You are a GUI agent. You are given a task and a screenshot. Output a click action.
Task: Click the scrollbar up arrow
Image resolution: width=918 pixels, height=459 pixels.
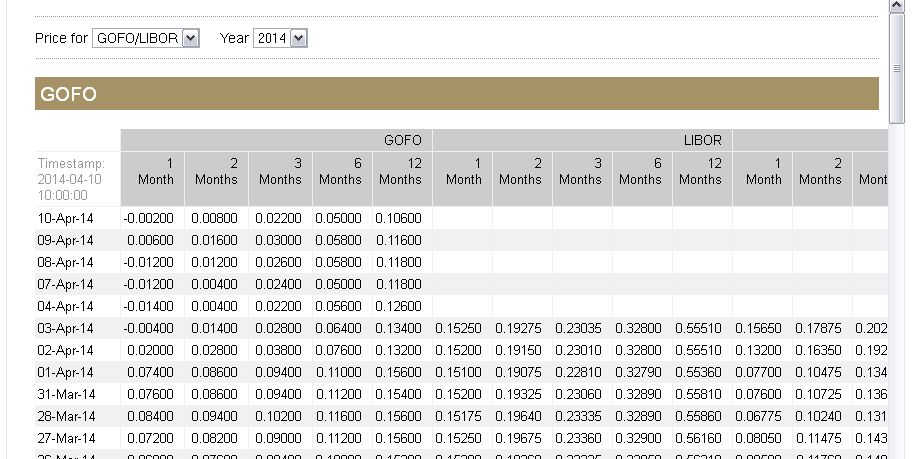pyautogui.click(x=897, y=6)
